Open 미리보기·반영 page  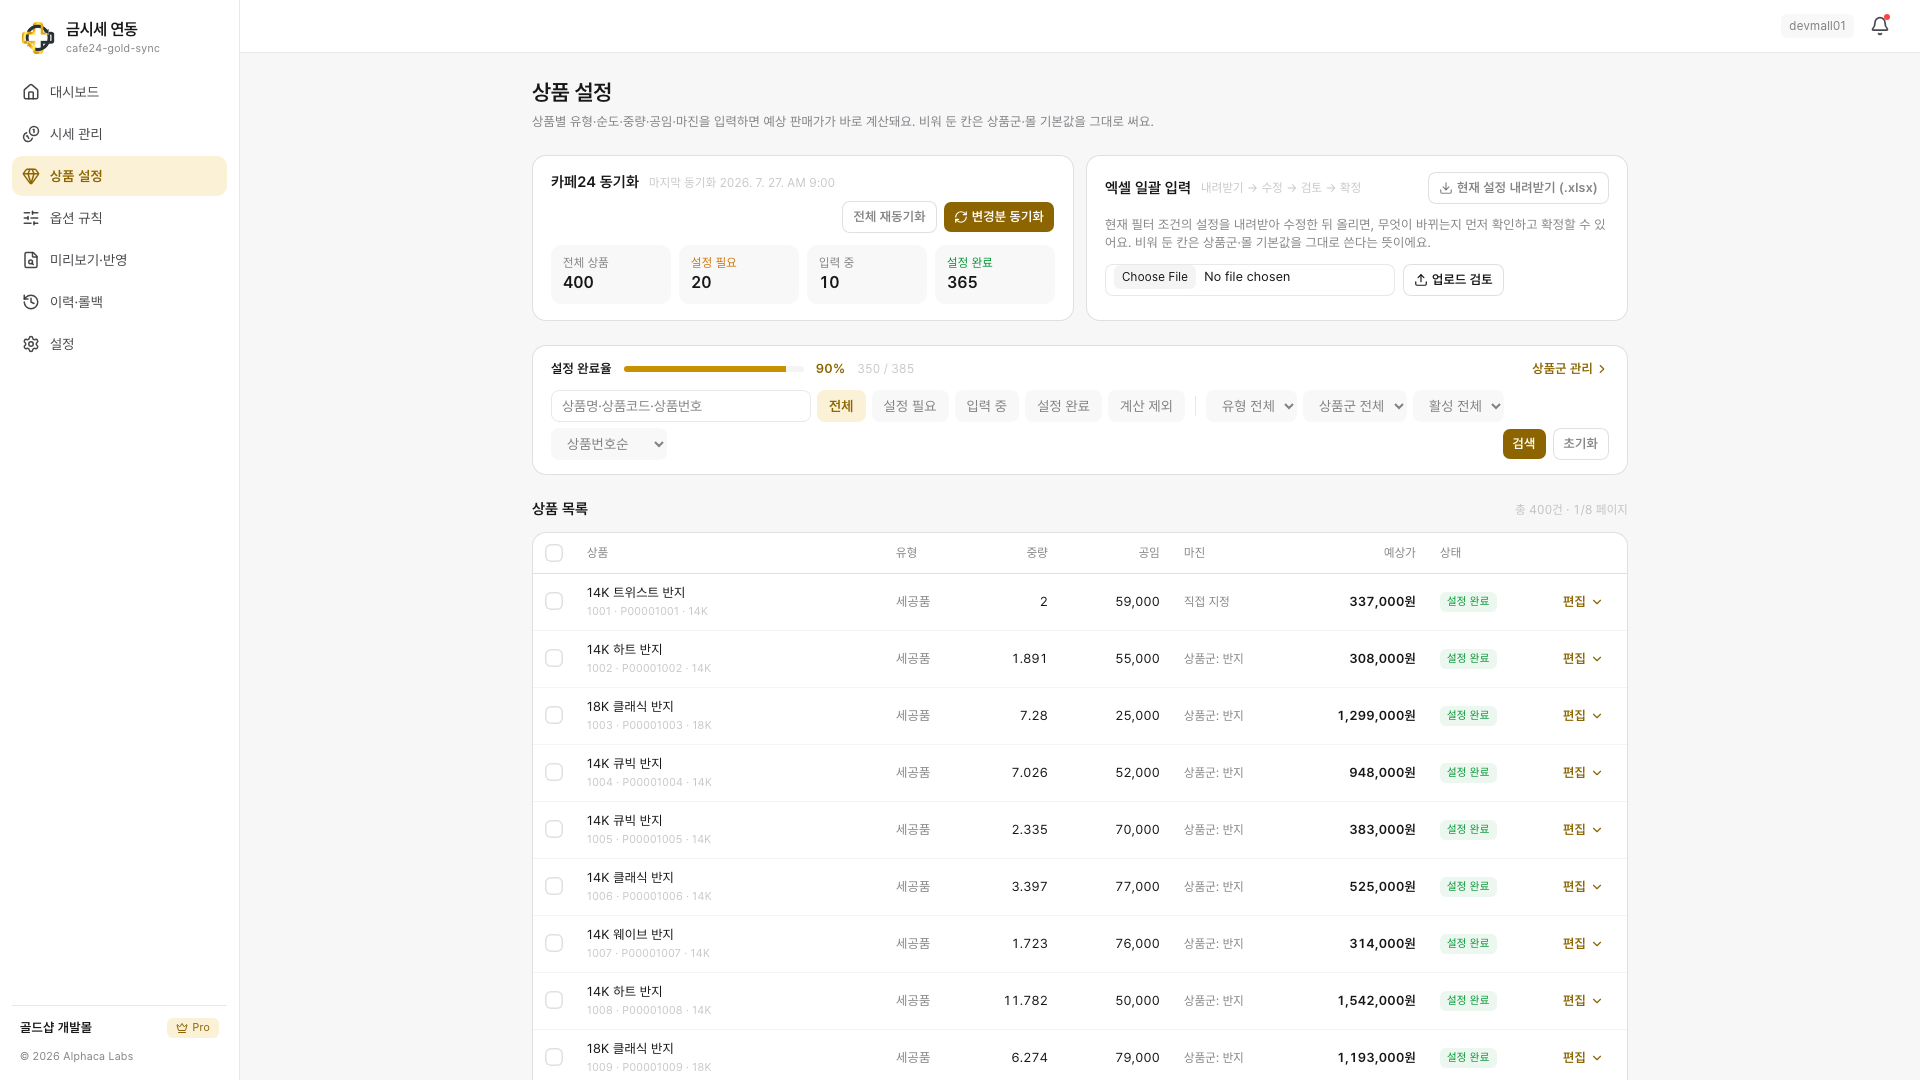click(119, 260)
